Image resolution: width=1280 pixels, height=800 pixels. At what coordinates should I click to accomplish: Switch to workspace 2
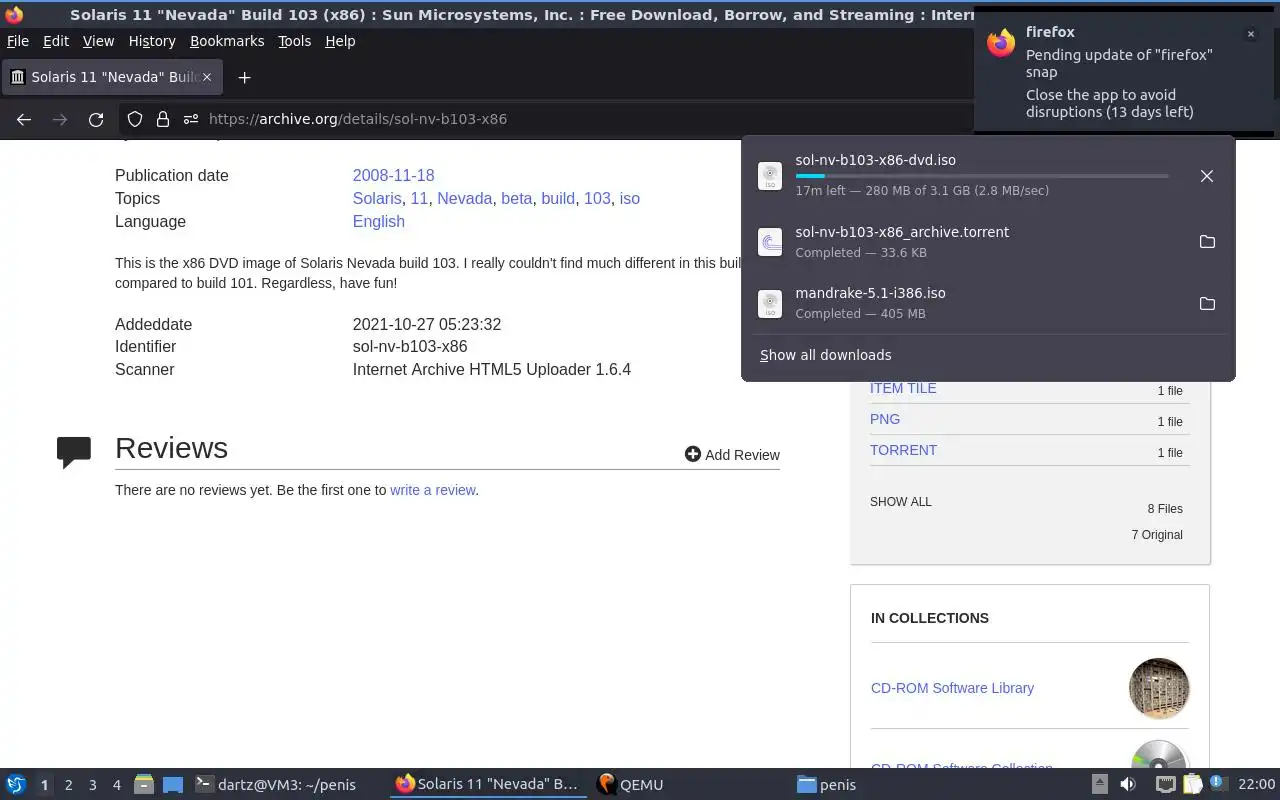tap(69, 785)
